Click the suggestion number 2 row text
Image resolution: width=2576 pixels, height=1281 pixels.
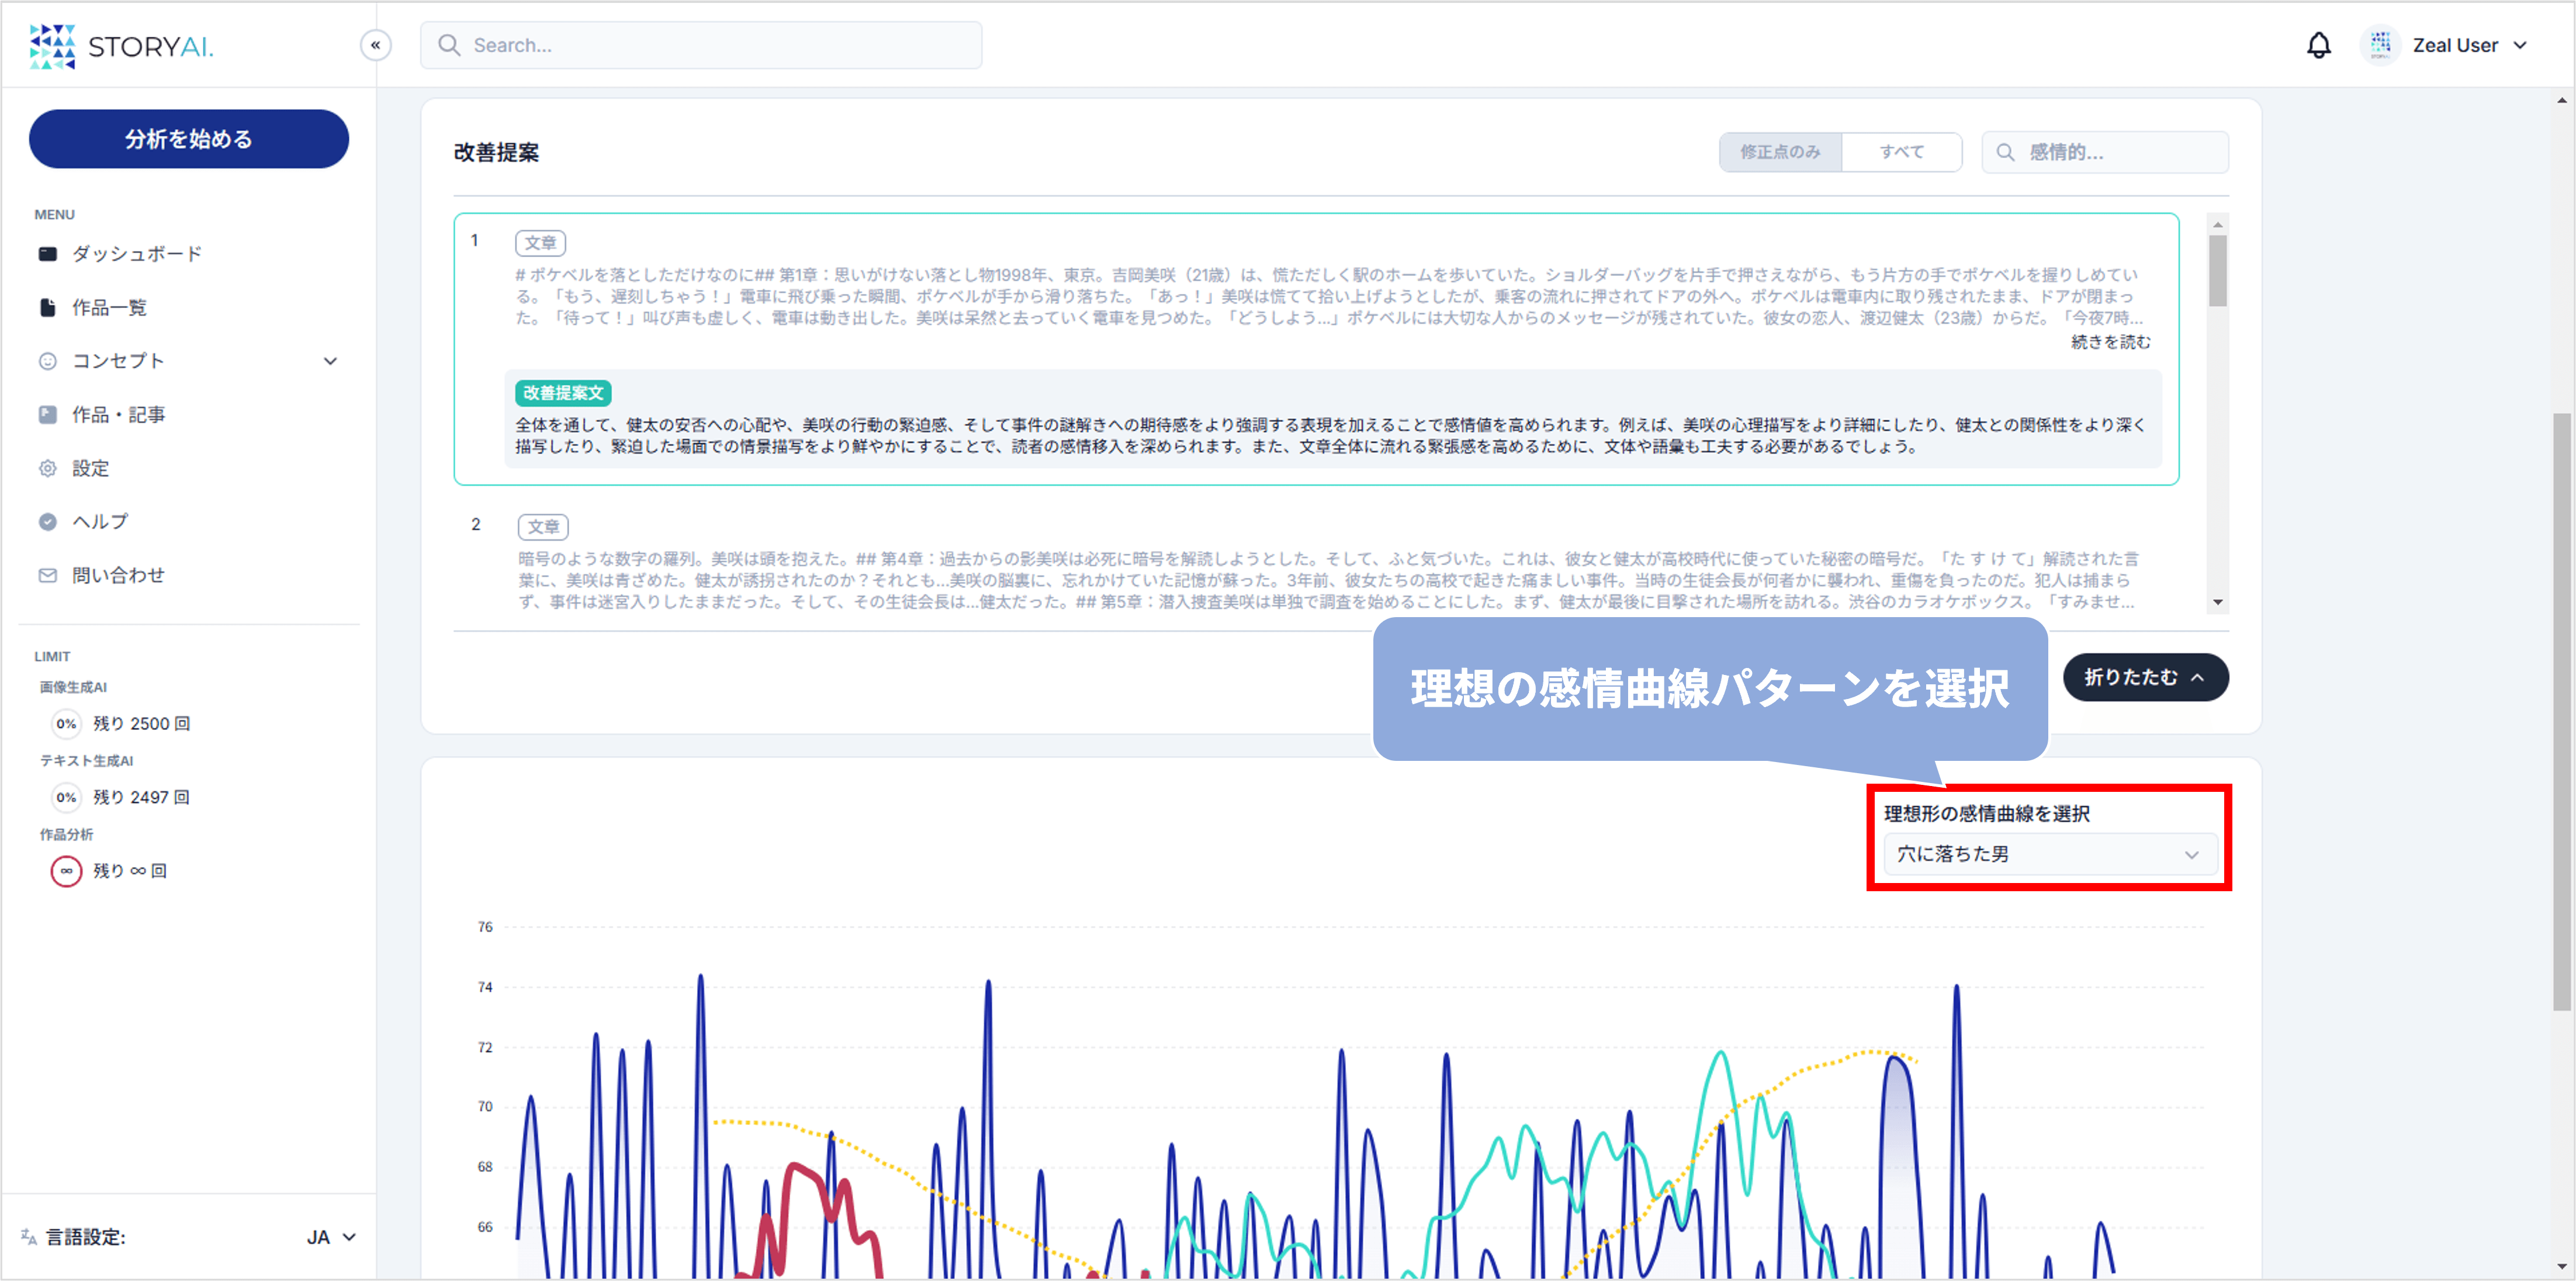click(1328, 580)
